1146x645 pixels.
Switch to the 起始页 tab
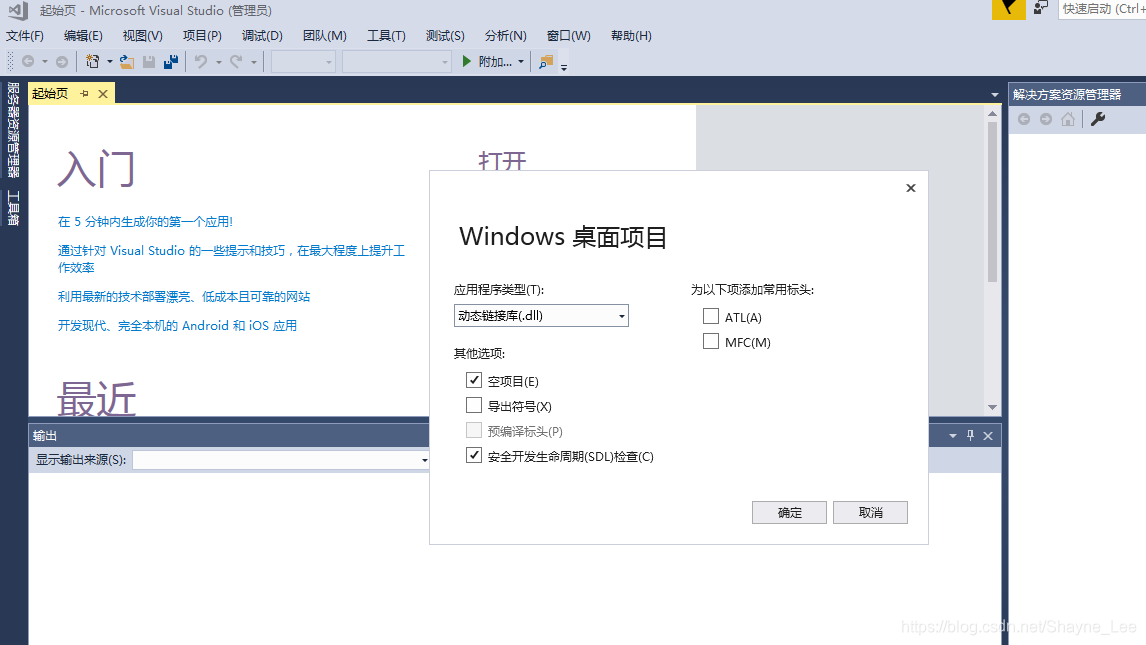pyautogui.click(x=50, y=93)
